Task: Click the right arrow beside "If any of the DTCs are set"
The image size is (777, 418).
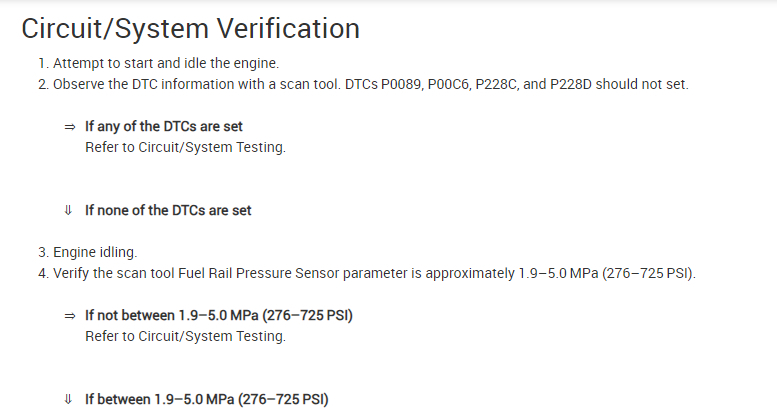Action: point(70,127)
